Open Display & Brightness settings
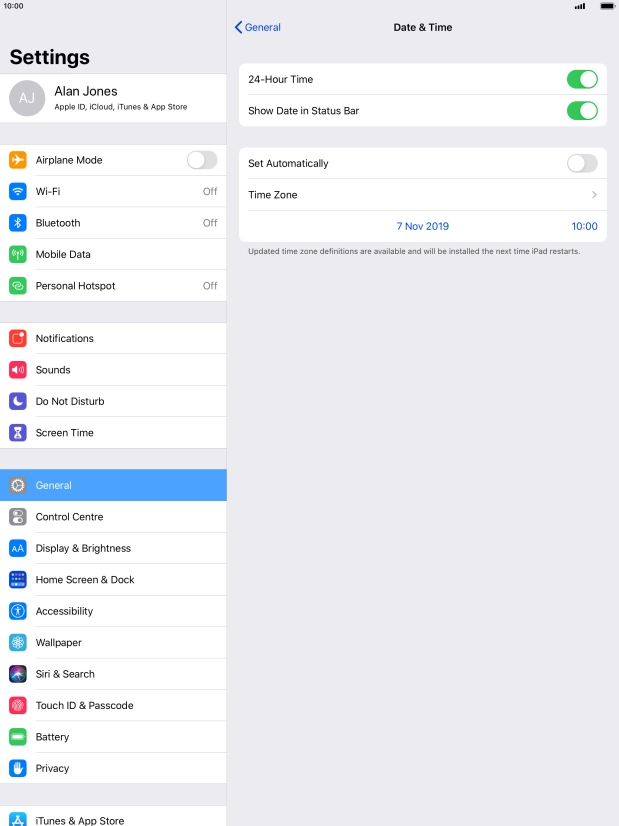The height and width of the screenshot is (826, 619). pyautogui.click(x=113, y=548)
